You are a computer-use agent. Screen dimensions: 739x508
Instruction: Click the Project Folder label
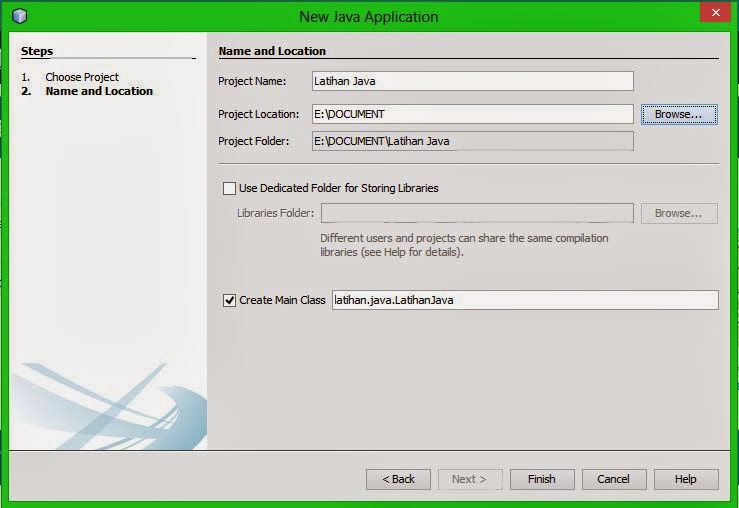pos(254,141)
